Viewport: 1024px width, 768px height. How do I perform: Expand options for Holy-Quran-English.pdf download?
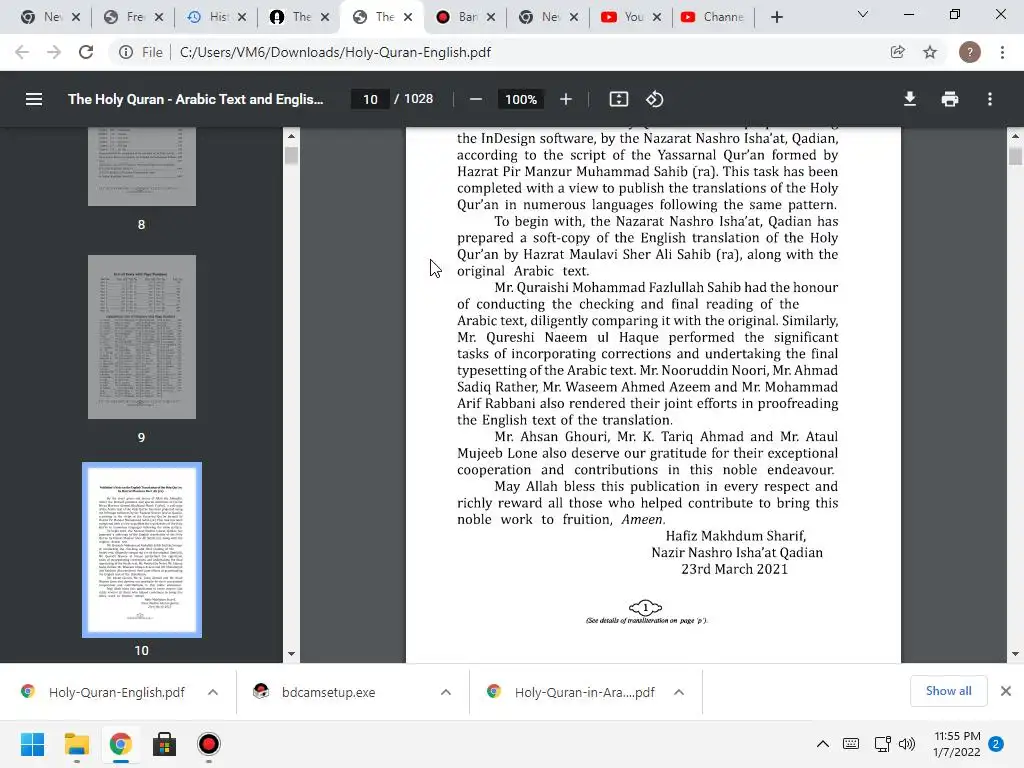click(x=213, y=692)
